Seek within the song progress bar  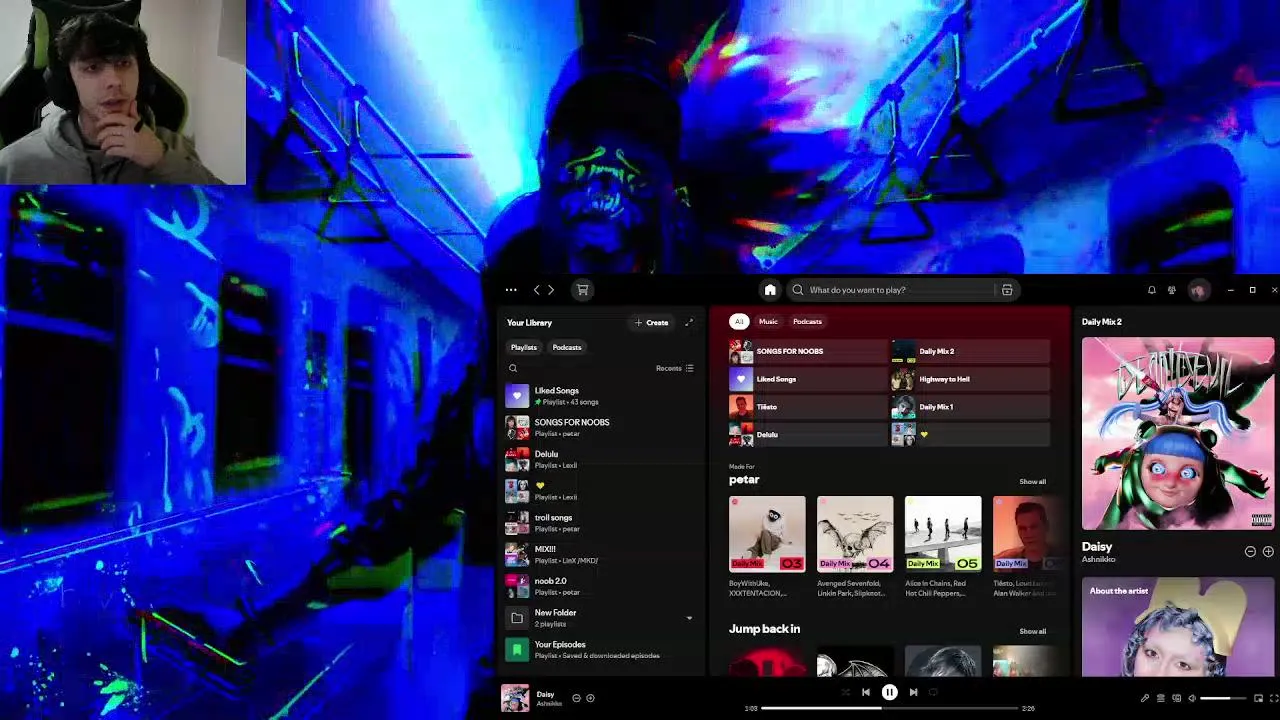tap(889, 708)
